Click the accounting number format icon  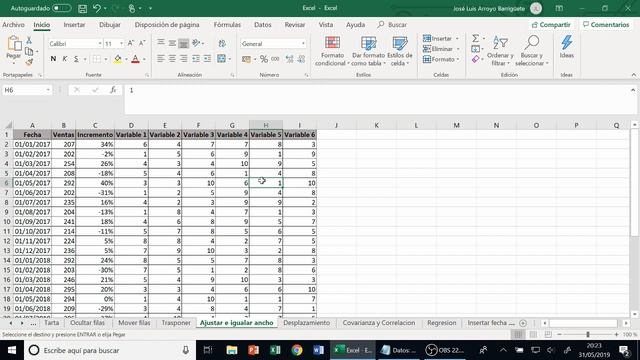pos(246,59)
